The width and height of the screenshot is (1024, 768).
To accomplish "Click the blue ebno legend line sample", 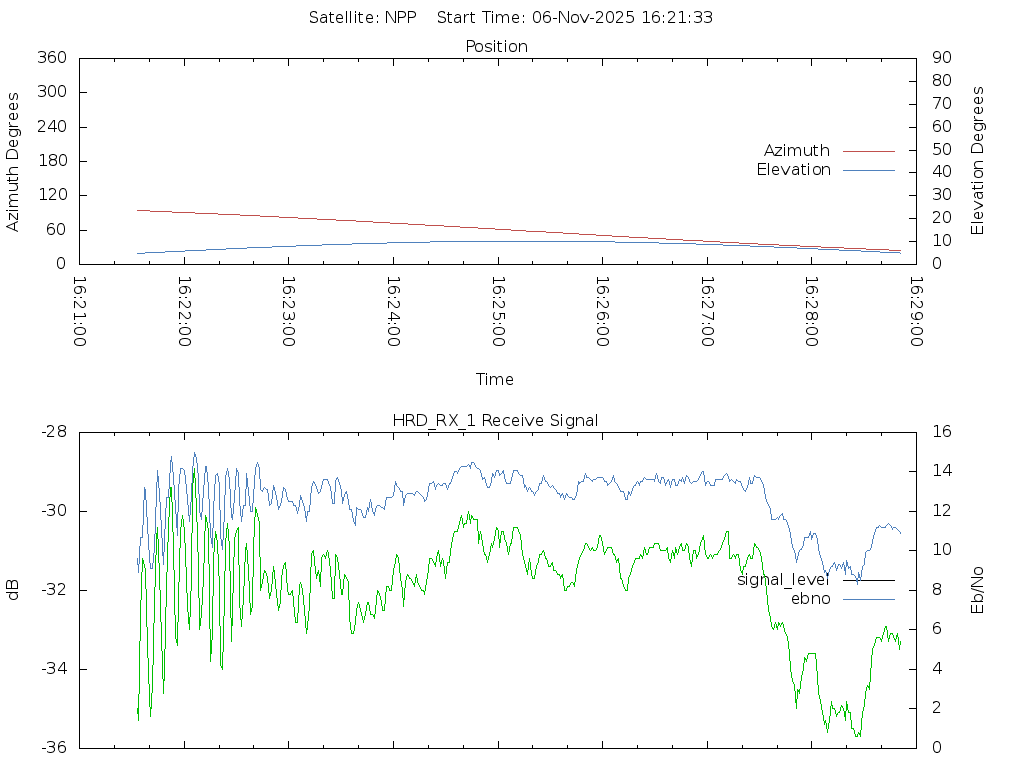I will click(868, 599).
